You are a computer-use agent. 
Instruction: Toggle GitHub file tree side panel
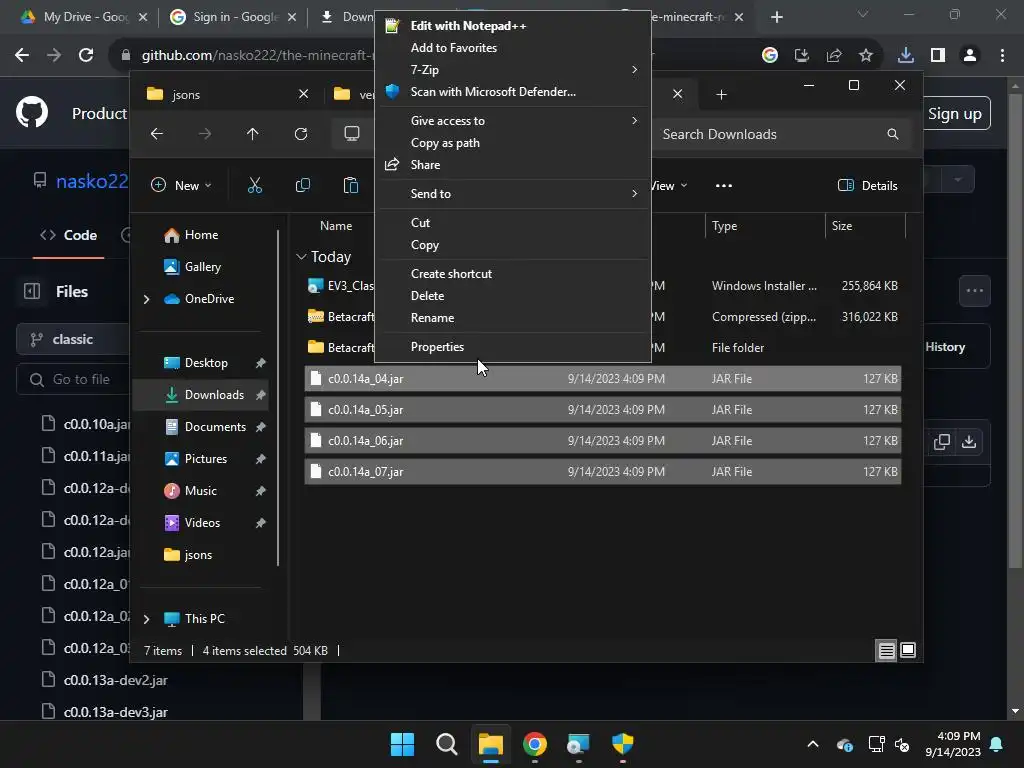point(32,291)
